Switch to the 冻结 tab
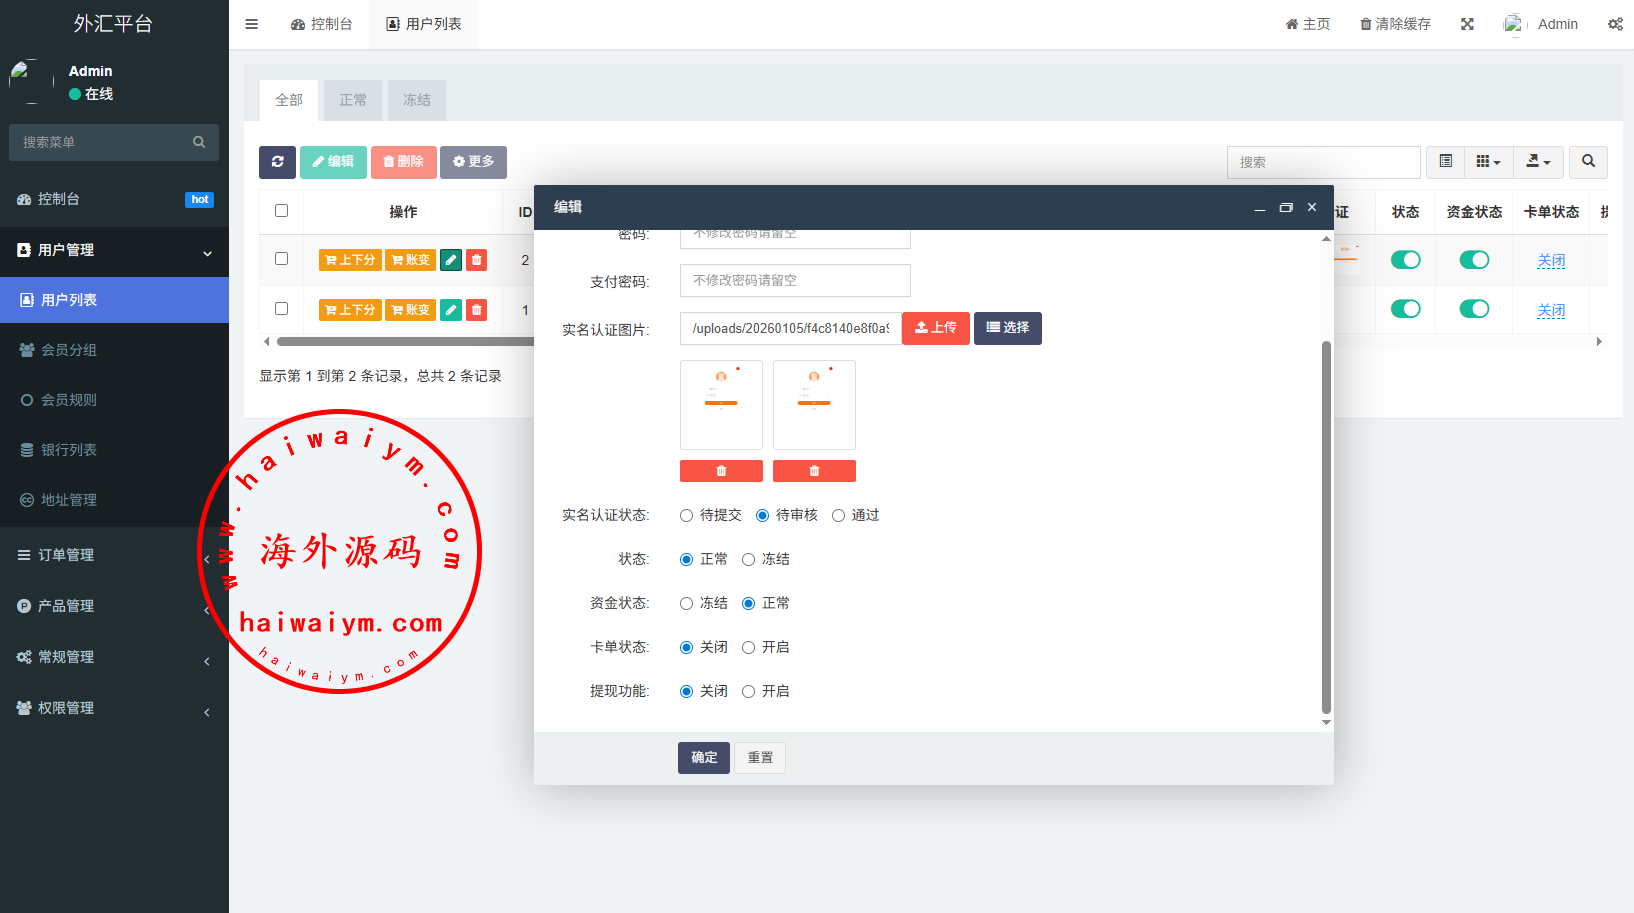The width and height of the screenshot is (1634, 913). click(x=416, y=100)
